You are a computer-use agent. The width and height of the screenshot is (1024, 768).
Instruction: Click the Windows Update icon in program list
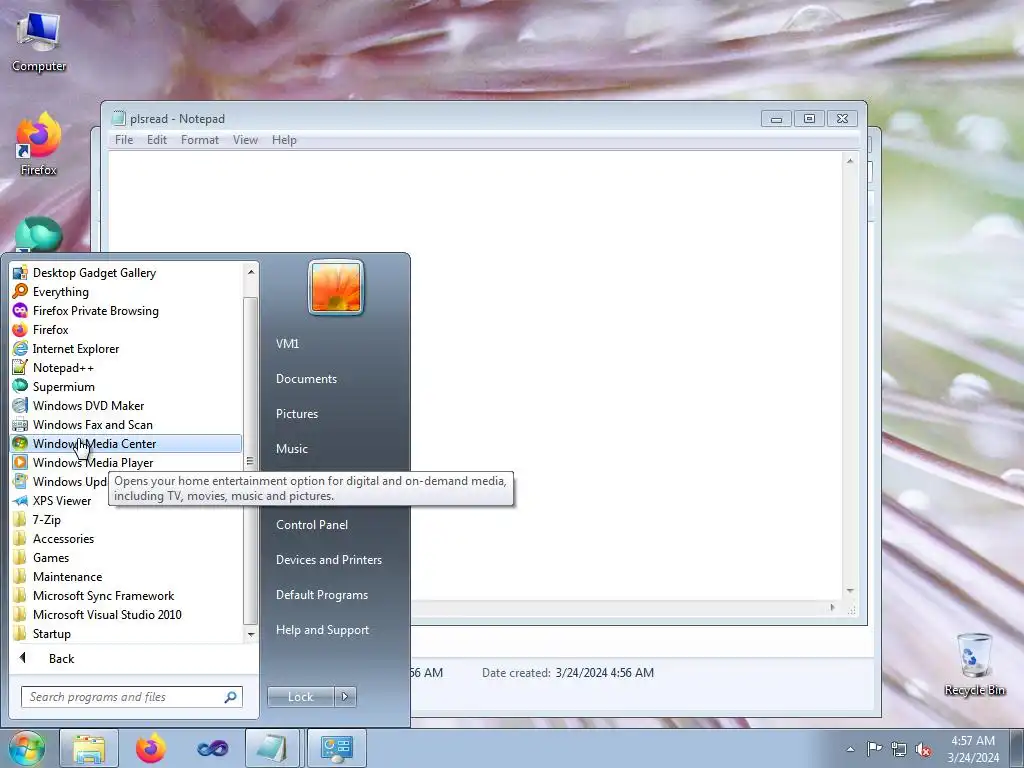coord(20,481)
